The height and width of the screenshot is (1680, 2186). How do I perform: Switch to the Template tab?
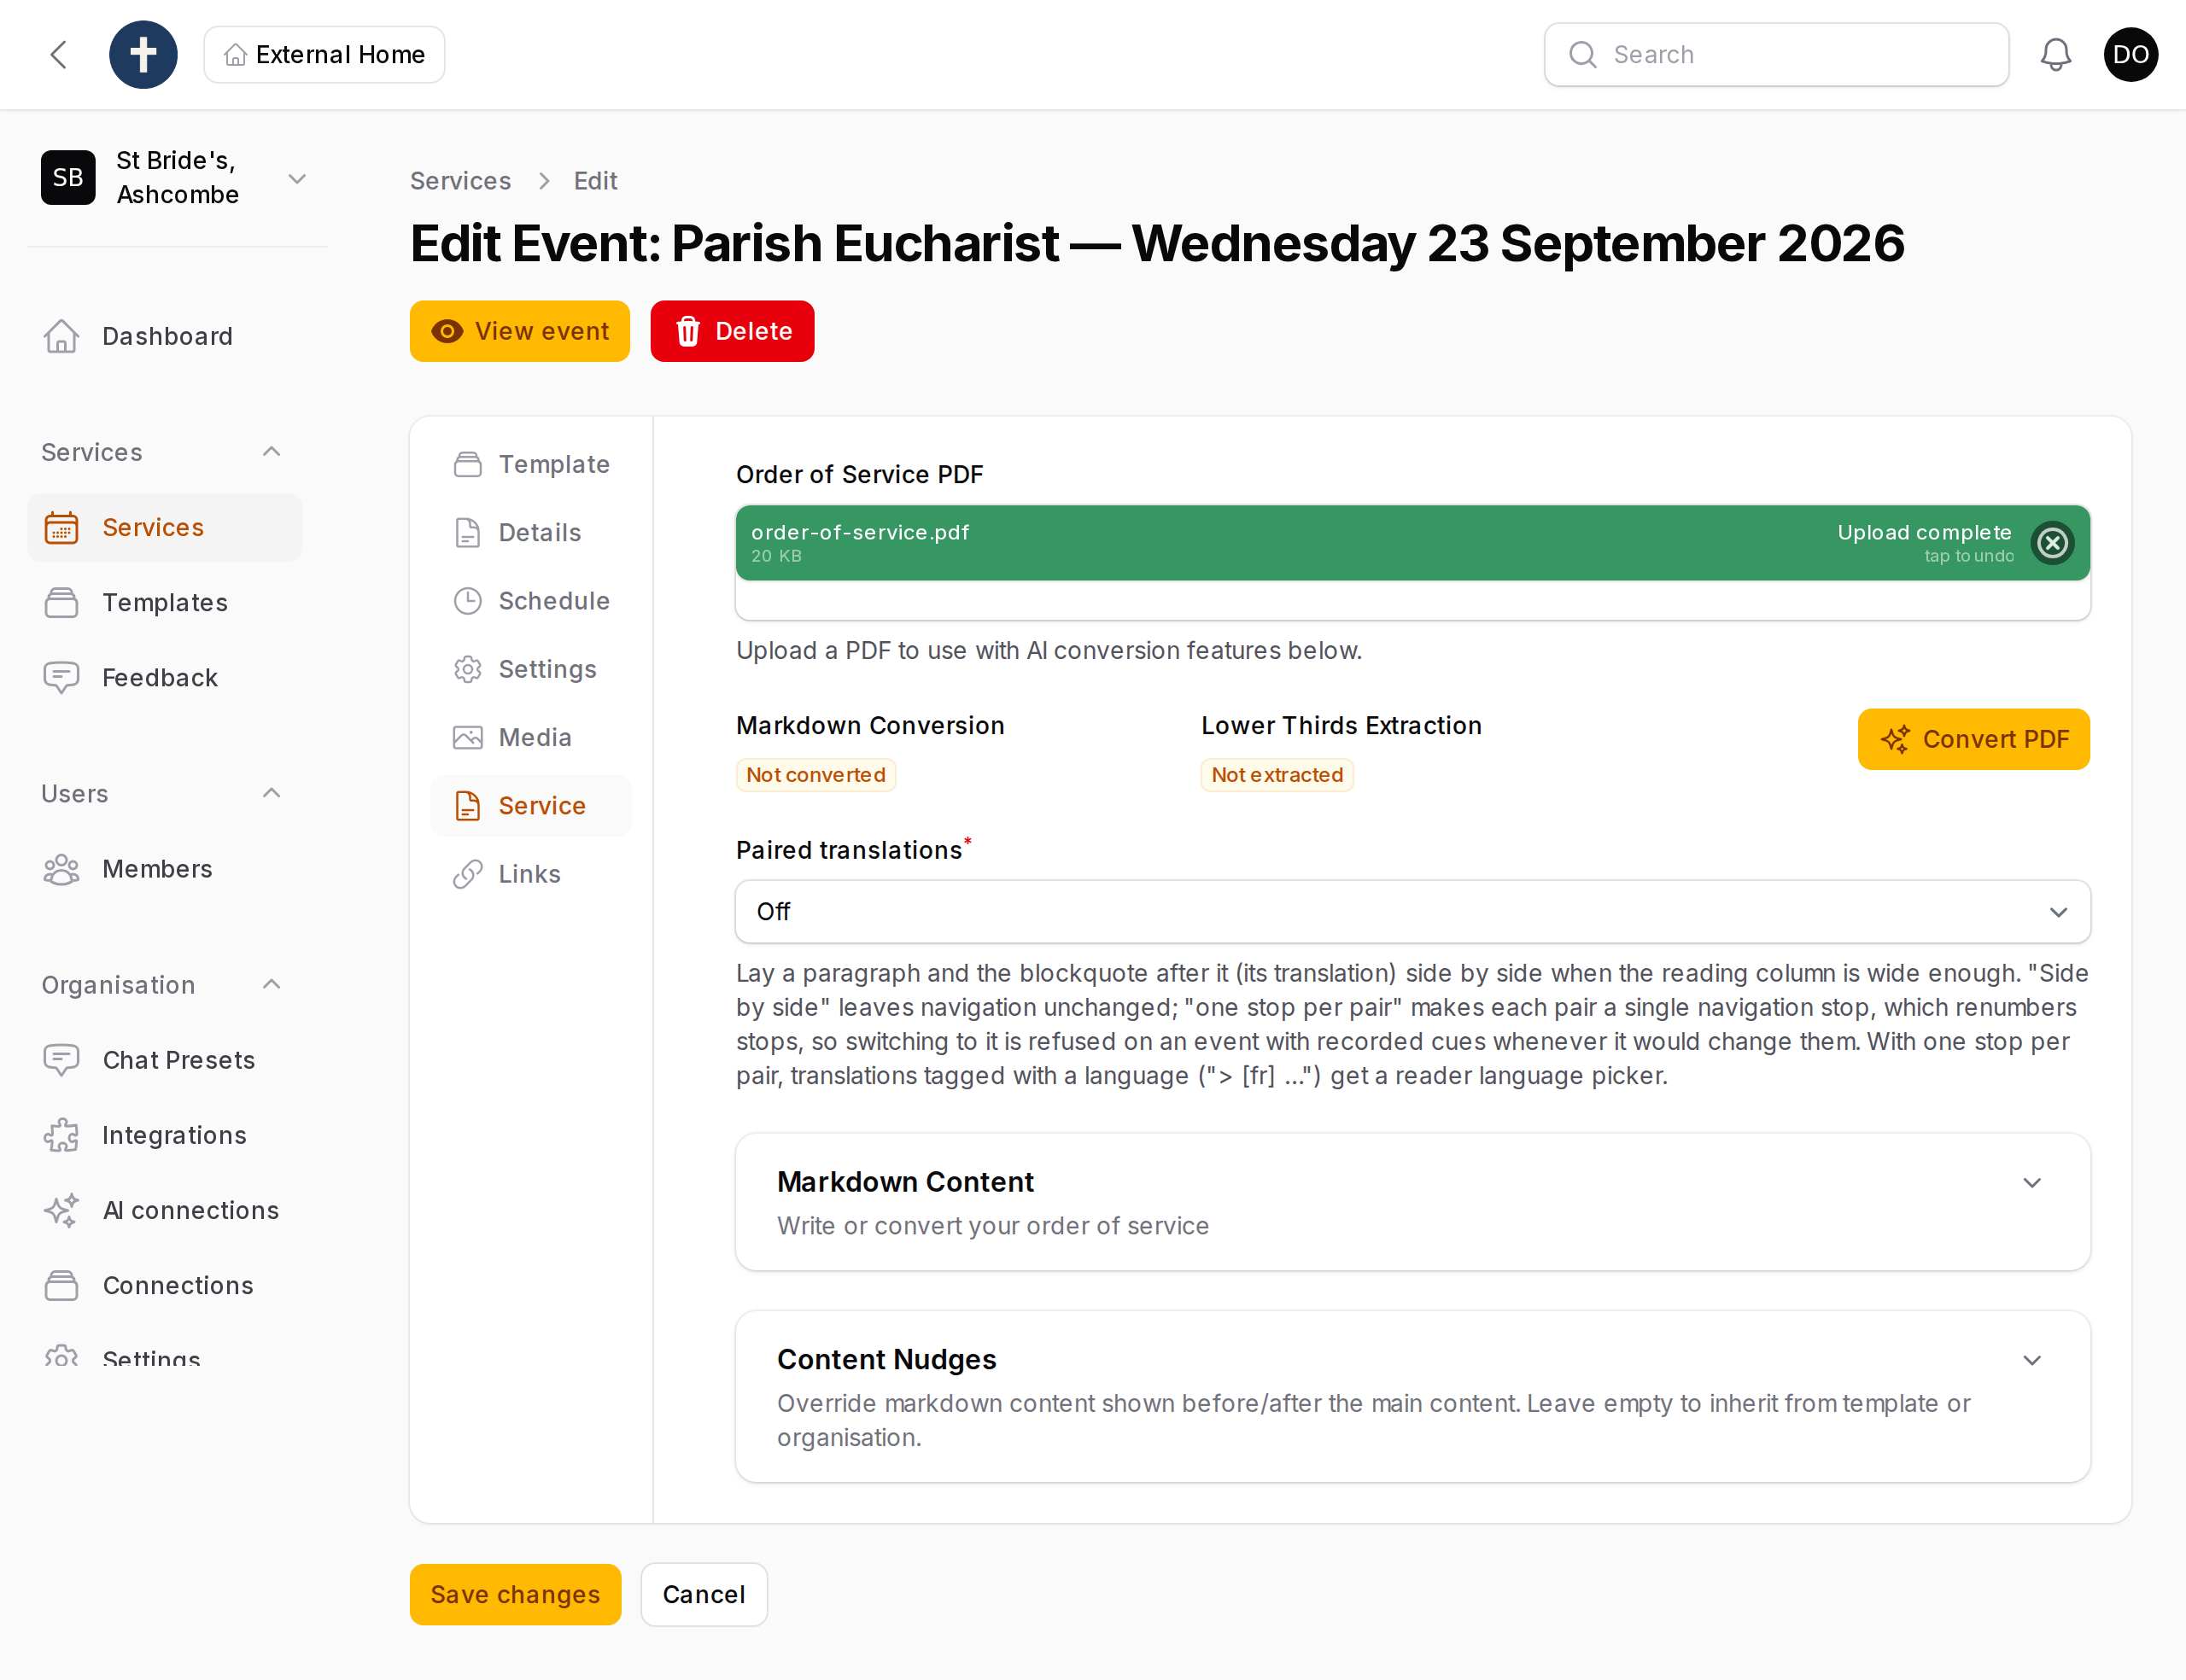pyautogui.click(x=531, y=464)
